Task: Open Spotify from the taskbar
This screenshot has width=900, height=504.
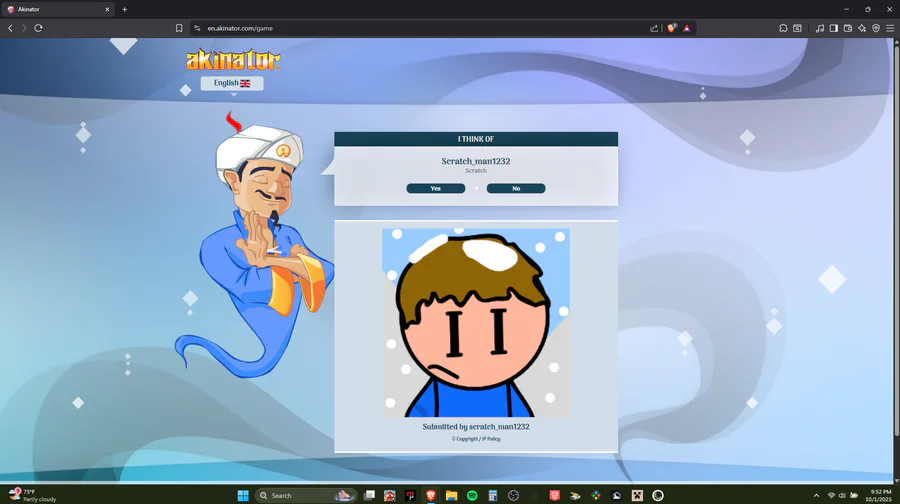Action: pyautogui.click(x=472, y=495)
